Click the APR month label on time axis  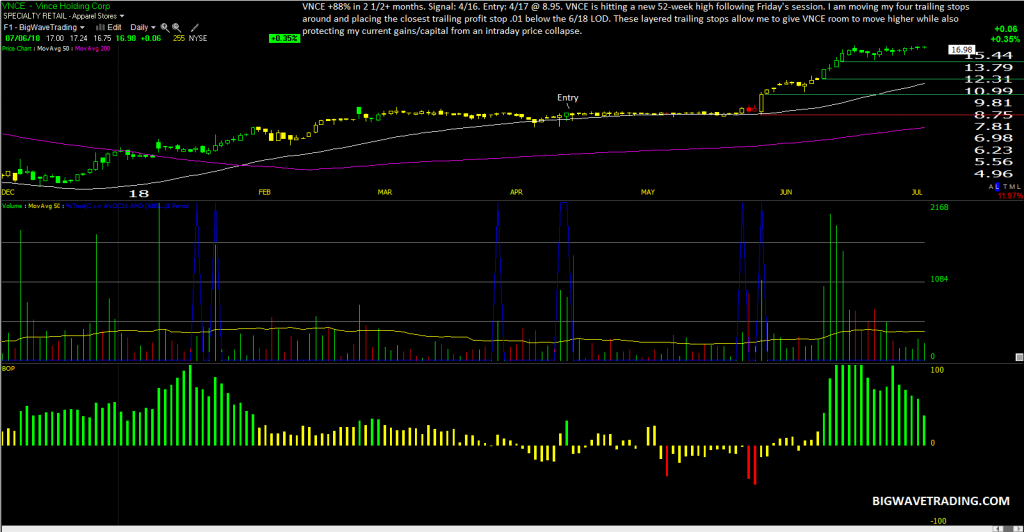(x=516, y=192)
